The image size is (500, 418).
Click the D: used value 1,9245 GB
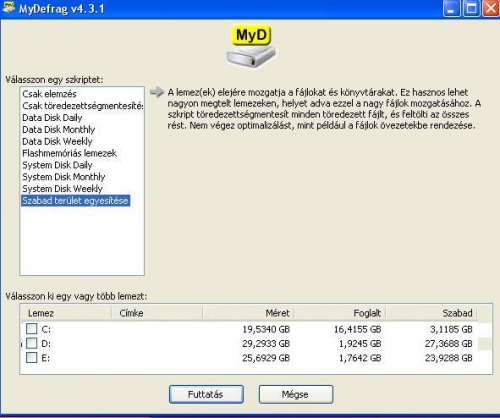click(360, 344)
